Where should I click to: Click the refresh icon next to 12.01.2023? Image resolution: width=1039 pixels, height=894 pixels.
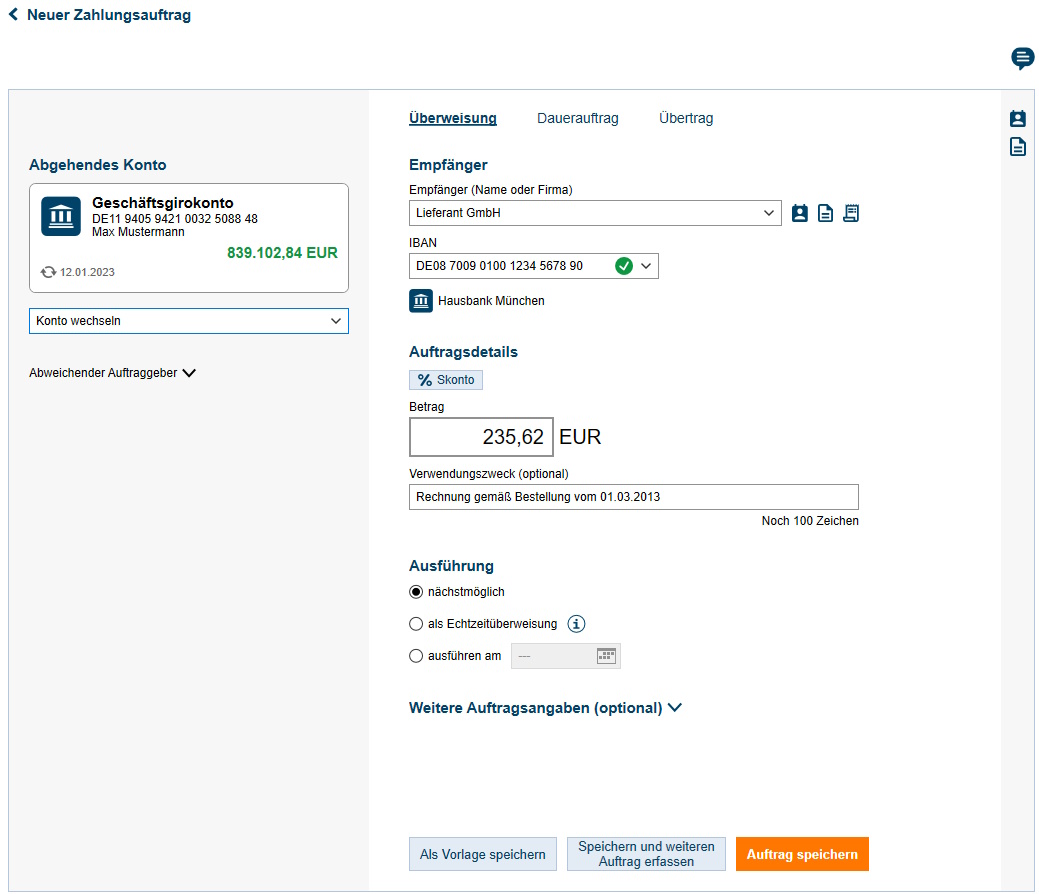click(48, 272)
